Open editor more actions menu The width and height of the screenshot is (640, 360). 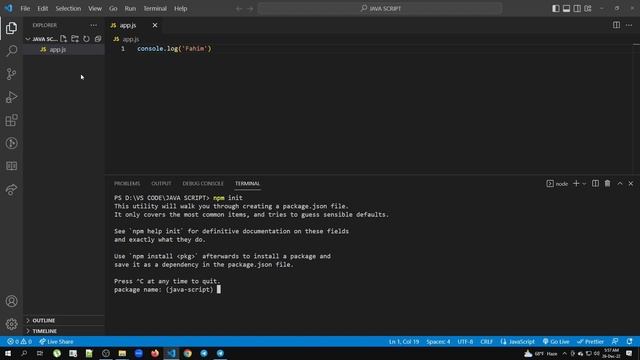[629, 25]
